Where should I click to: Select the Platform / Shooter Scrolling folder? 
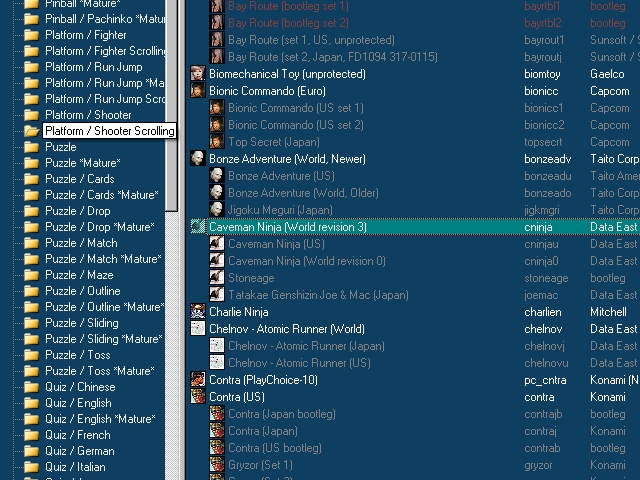click(109, 131)
